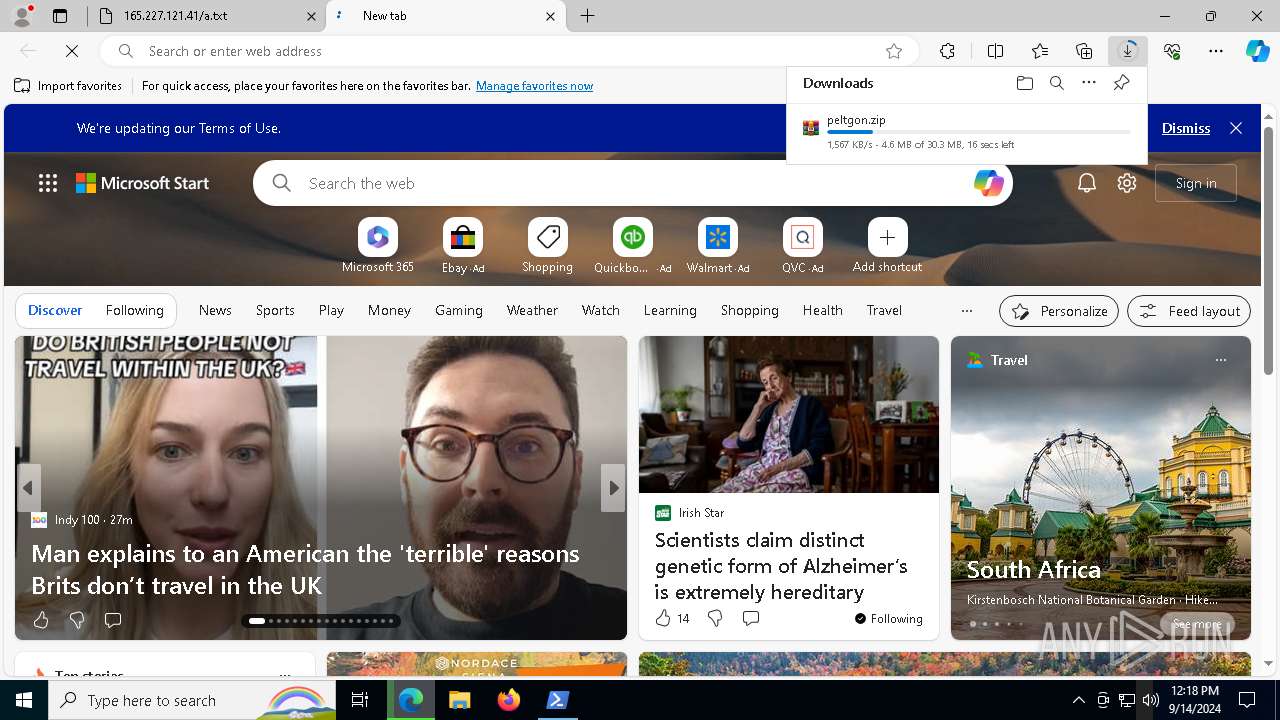Open the tab actions menu icon
Viewport: 1280px width, 720px height.
click(60, 16)
